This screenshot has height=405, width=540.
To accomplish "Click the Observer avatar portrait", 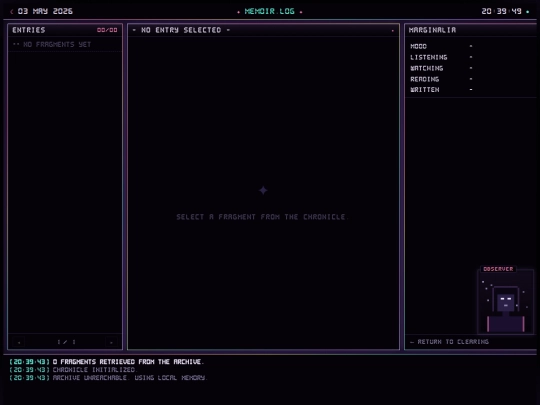I will 506,303.
